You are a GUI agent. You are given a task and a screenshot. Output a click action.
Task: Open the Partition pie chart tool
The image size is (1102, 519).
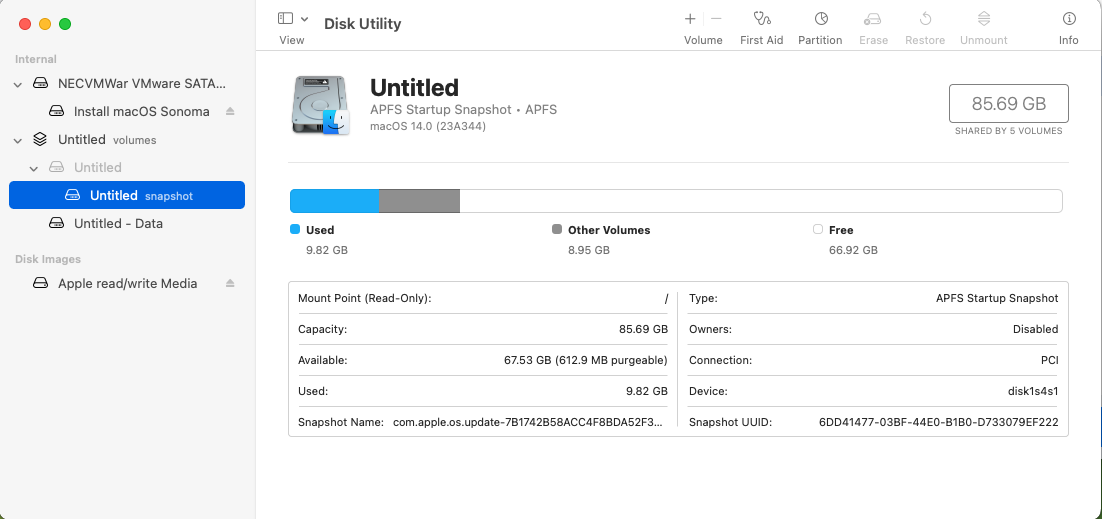click(821, 19)
